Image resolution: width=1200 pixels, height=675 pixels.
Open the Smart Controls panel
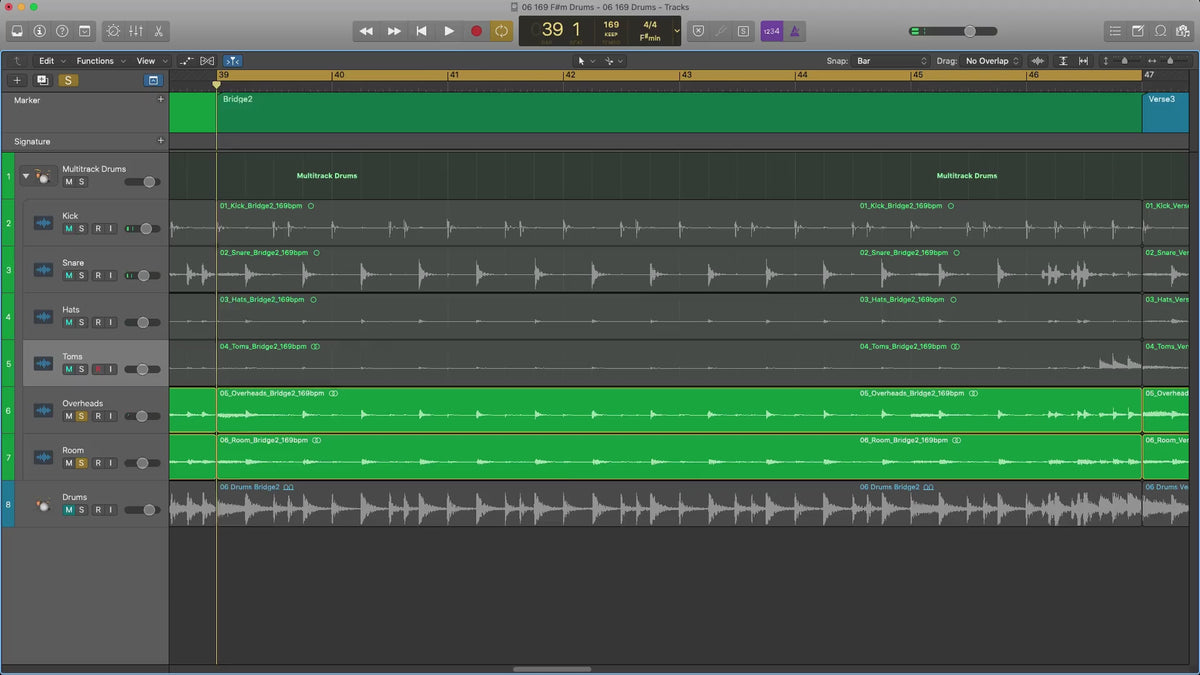pyautogui.click(x=112, y=31)
